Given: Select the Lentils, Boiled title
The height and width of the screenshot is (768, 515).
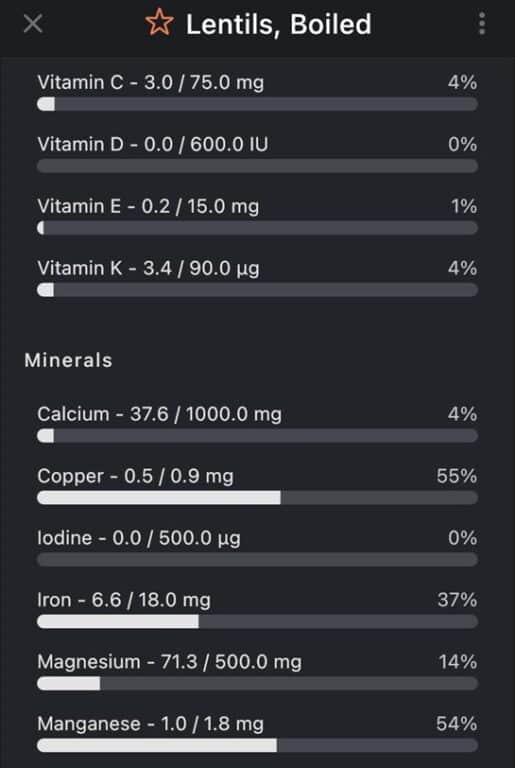Looking at the screenshot, I should click(x=279, y=24).
